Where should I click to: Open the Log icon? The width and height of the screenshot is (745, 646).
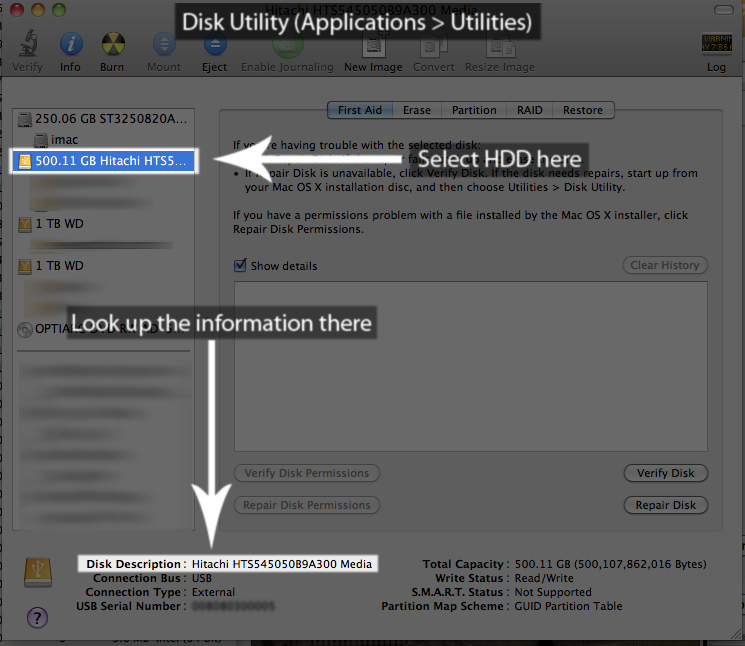(x=716, y=43)
